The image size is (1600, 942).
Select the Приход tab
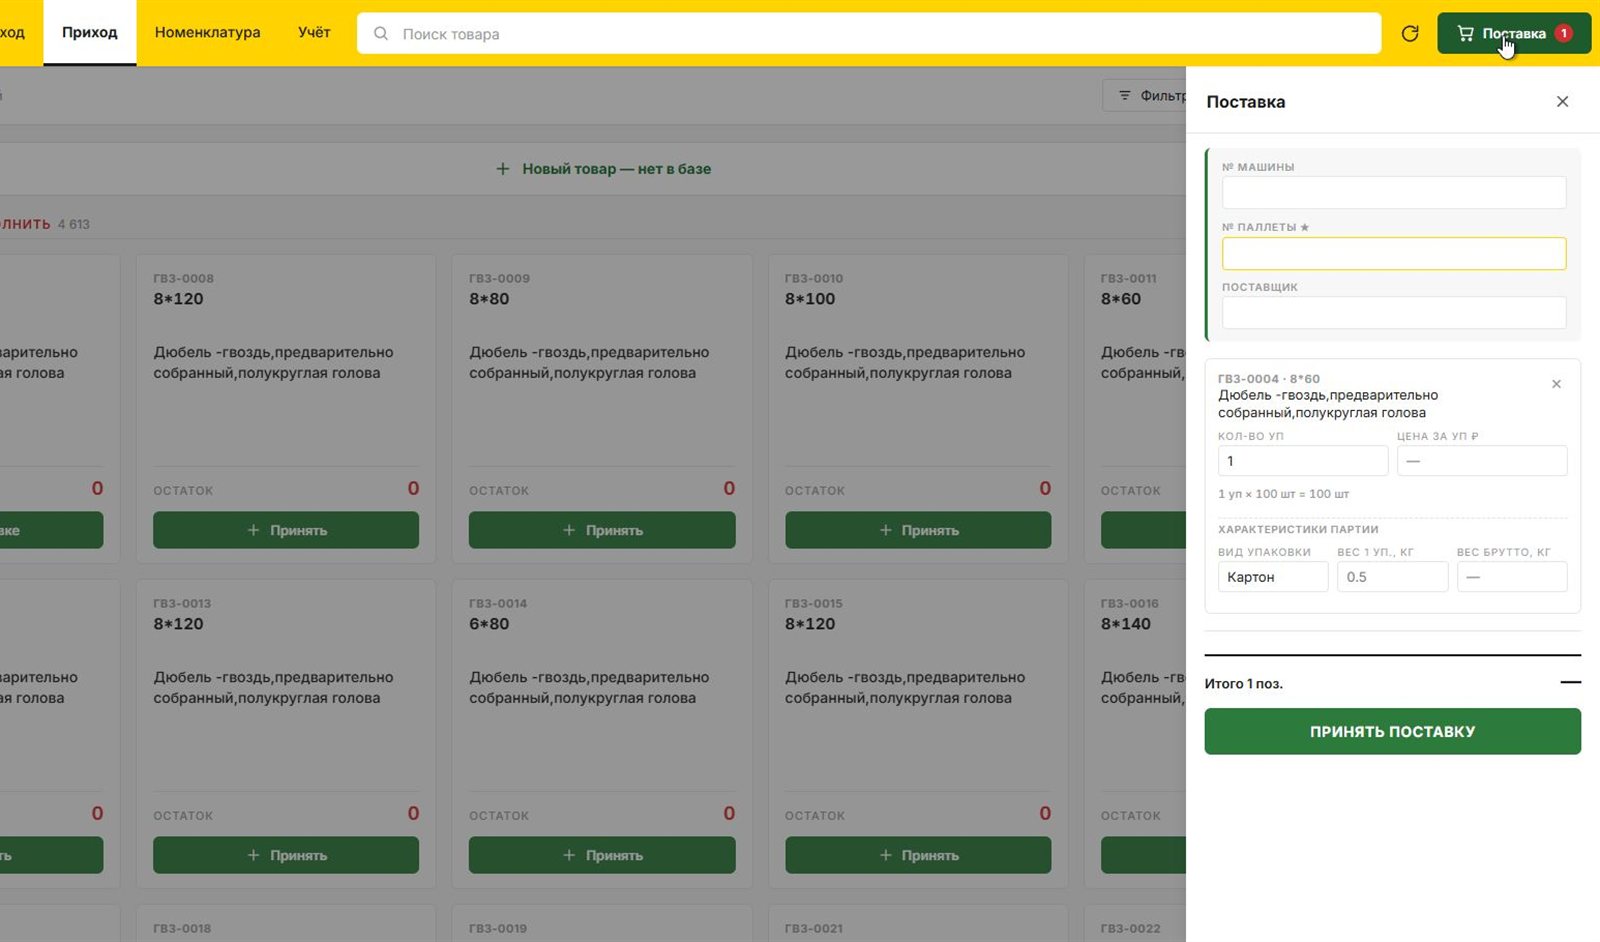click(90, 32)
